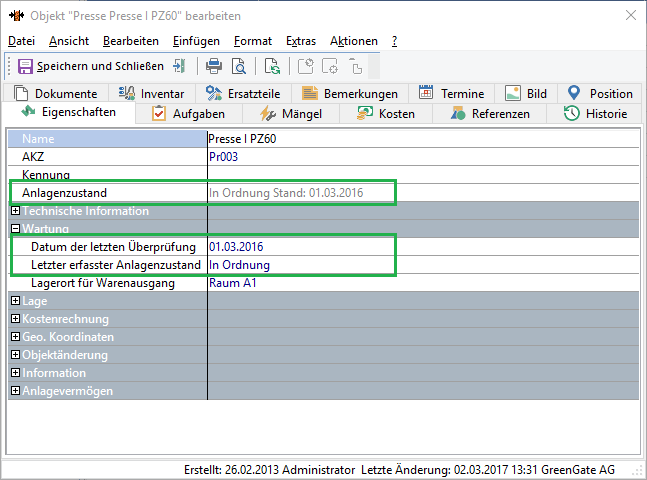Select Lagerort für Warenausgang label
Image resolution: width=647 pixels, height=480 pixels.
pos(103,283)
